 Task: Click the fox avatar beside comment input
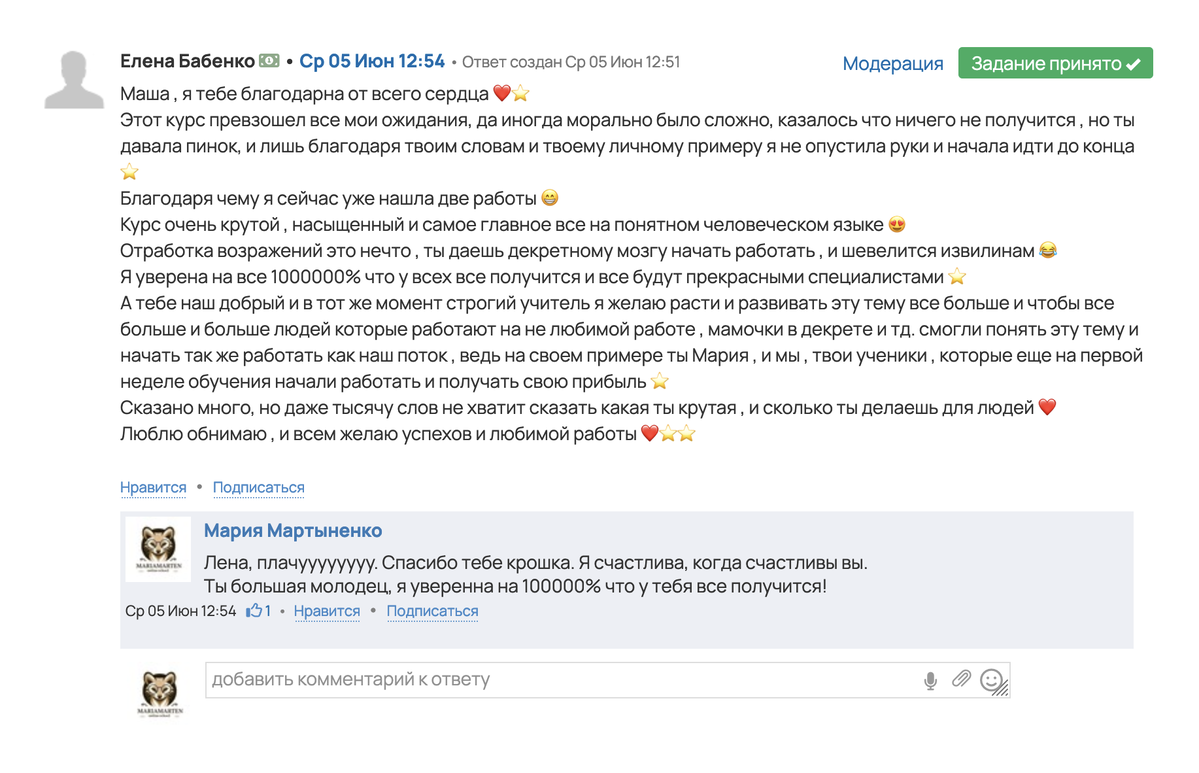tap(160, 692)
